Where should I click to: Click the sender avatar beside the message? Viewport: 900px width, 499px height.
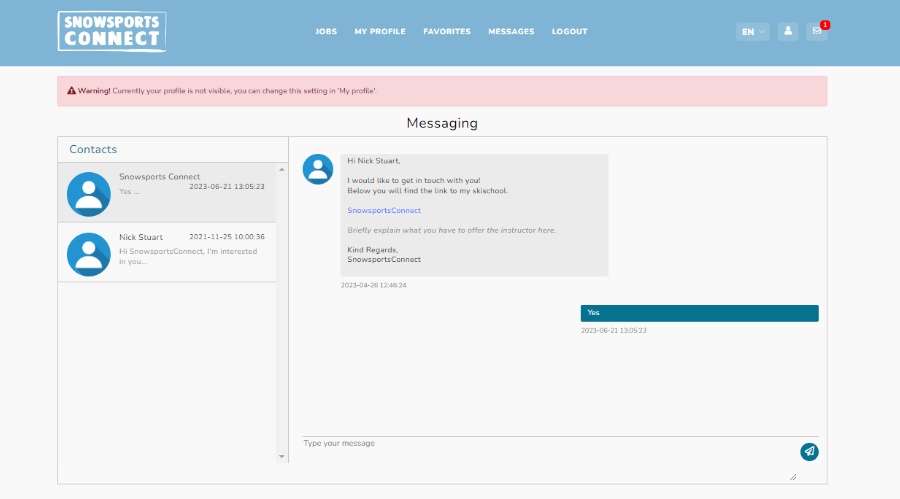pyautogui.click(x=318, y=169)
